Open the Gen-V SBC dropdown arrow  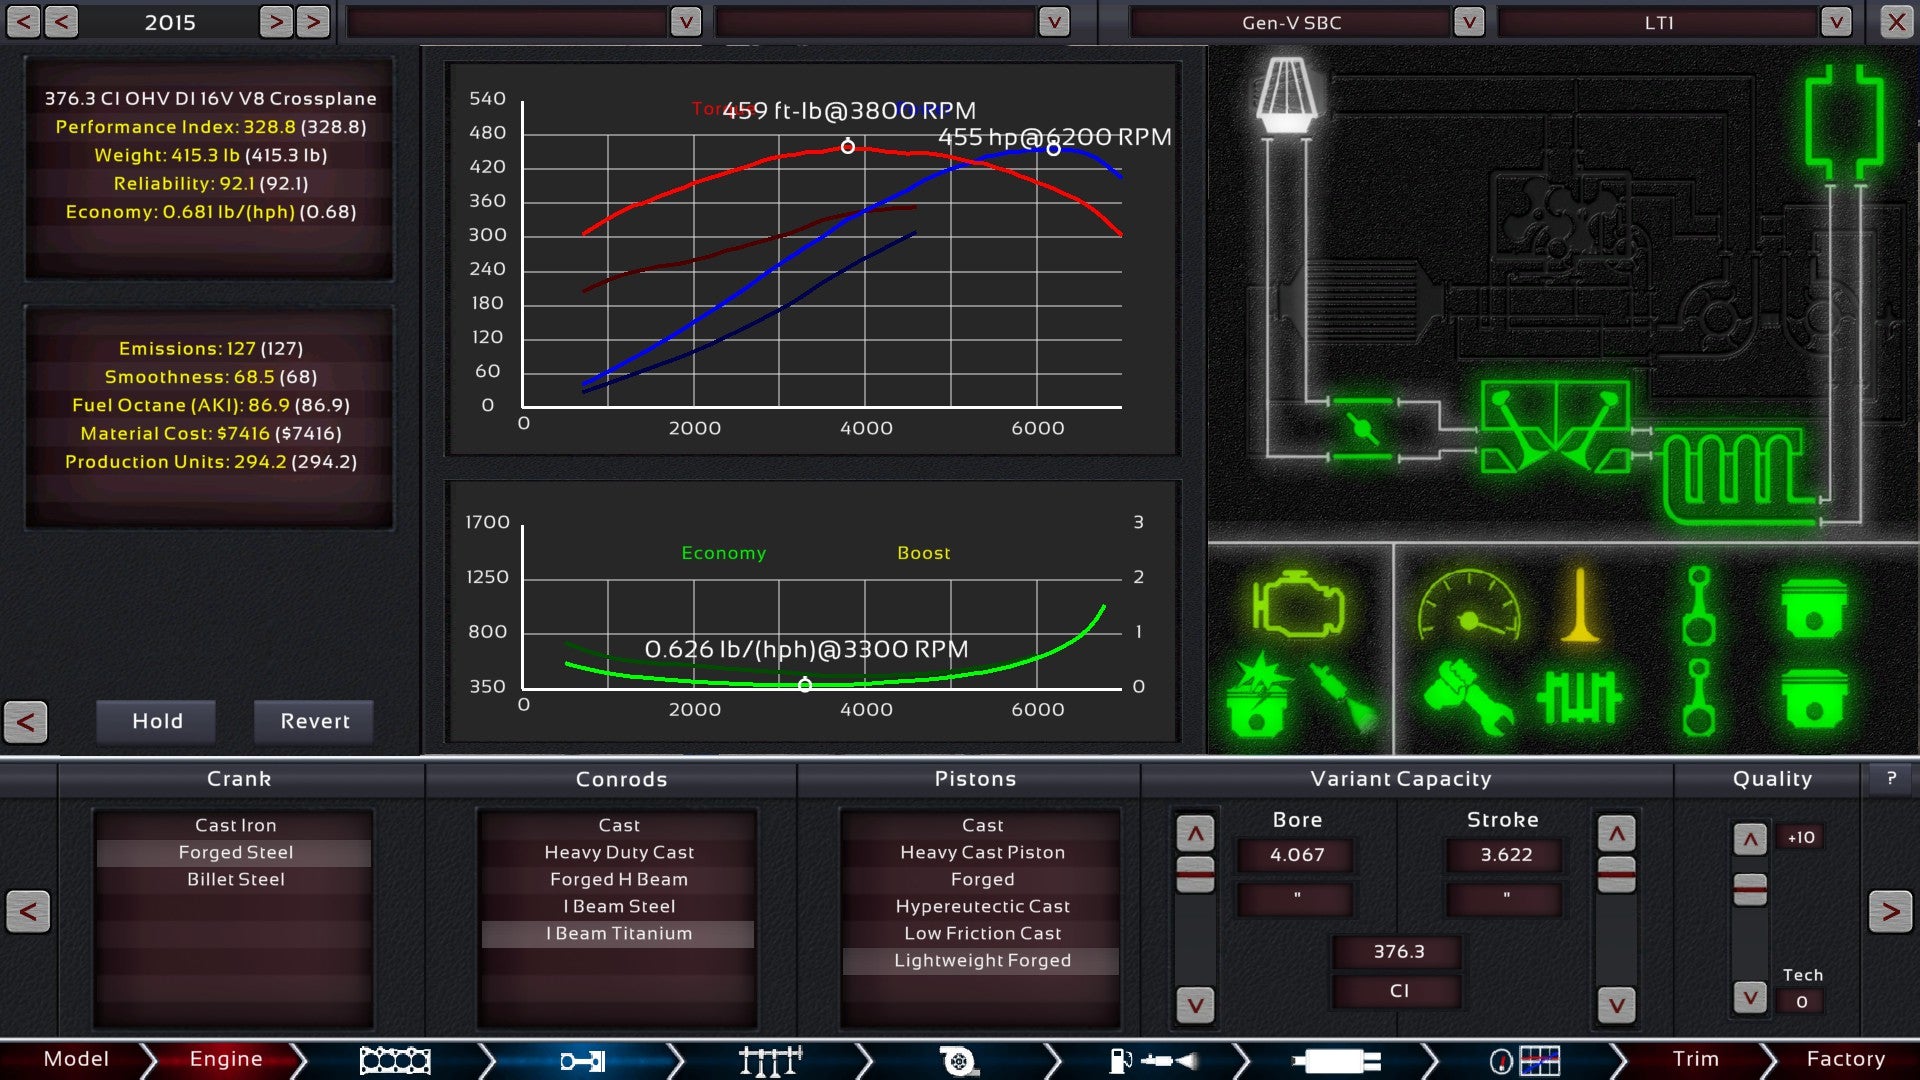(1468, 22)
